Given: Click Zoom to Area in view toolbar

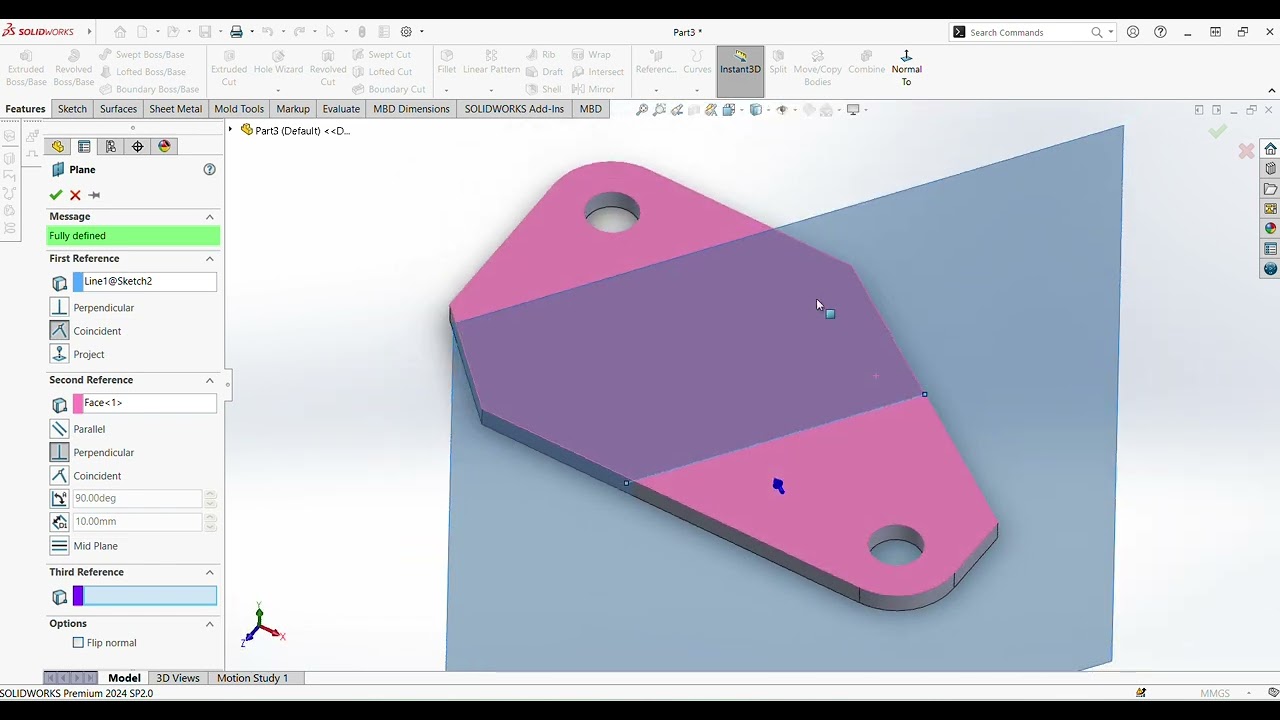Looking at the screenshot, I should (660, 110).
